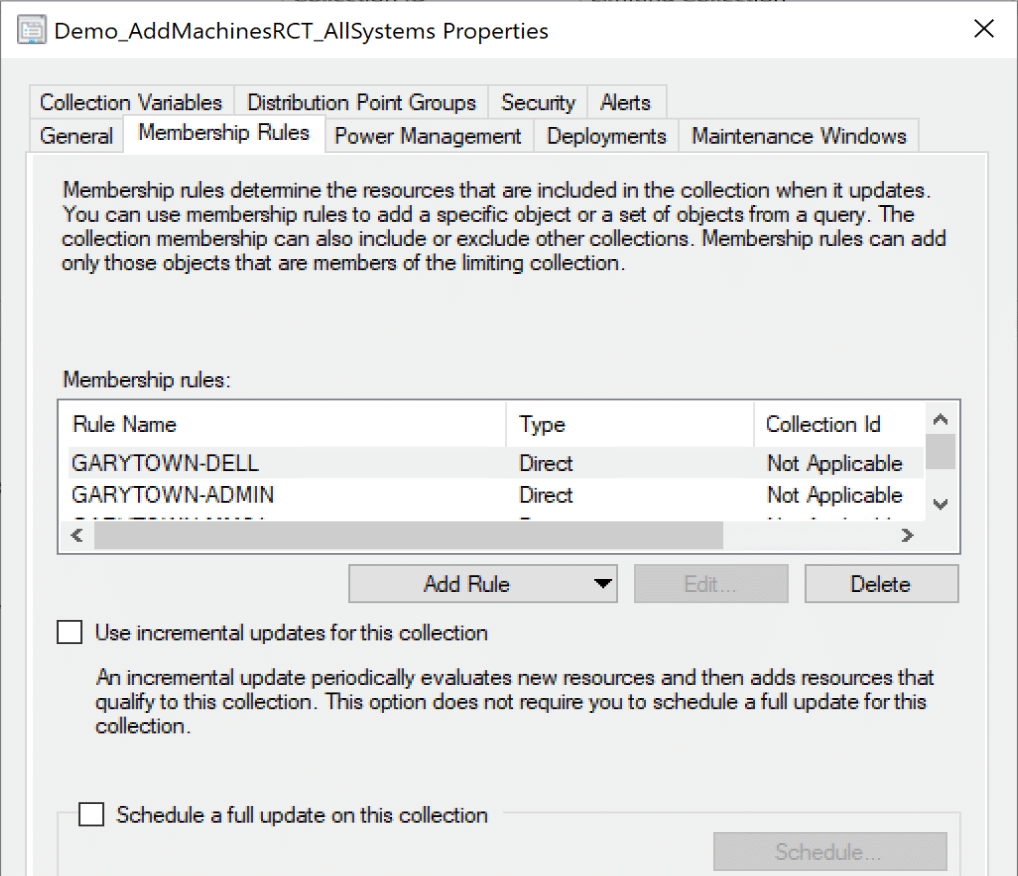Open the General tab

77,136
